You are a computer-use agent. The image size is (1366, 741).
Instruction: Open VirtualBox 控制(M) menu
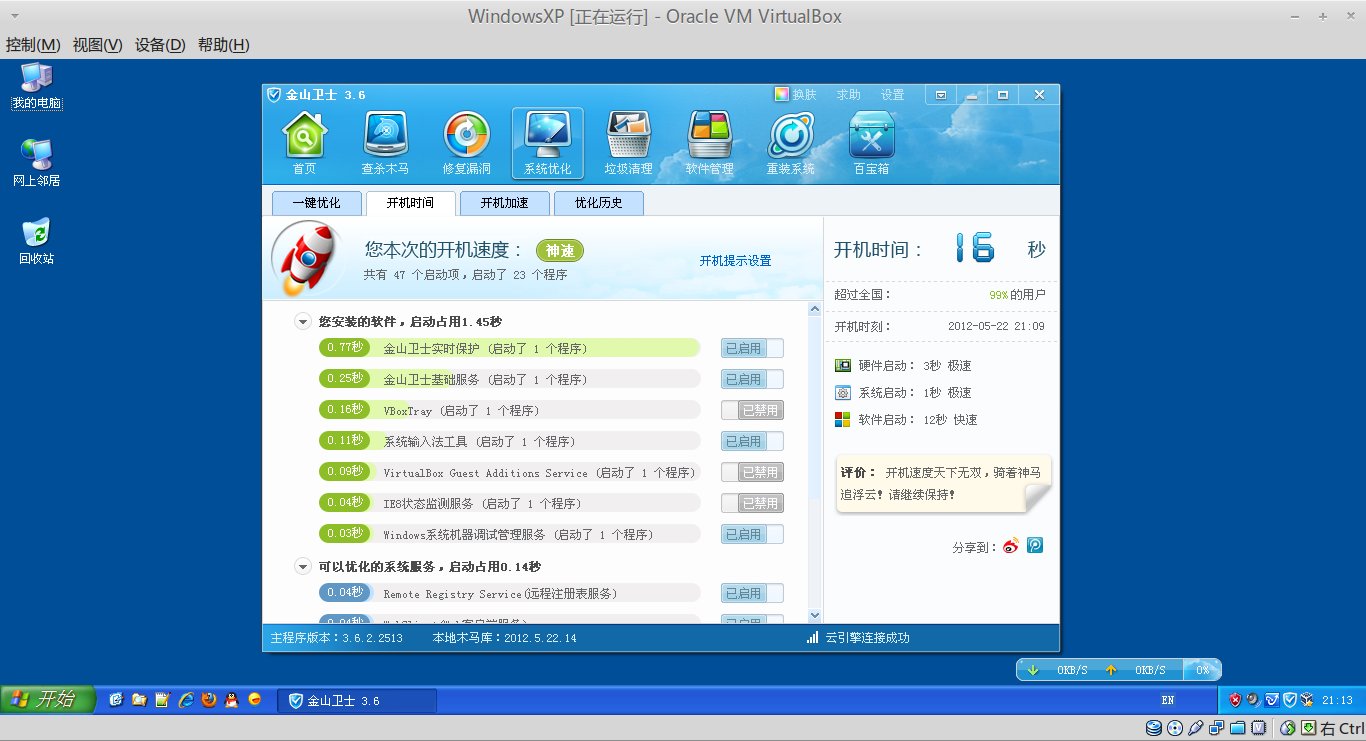[33, 45]
